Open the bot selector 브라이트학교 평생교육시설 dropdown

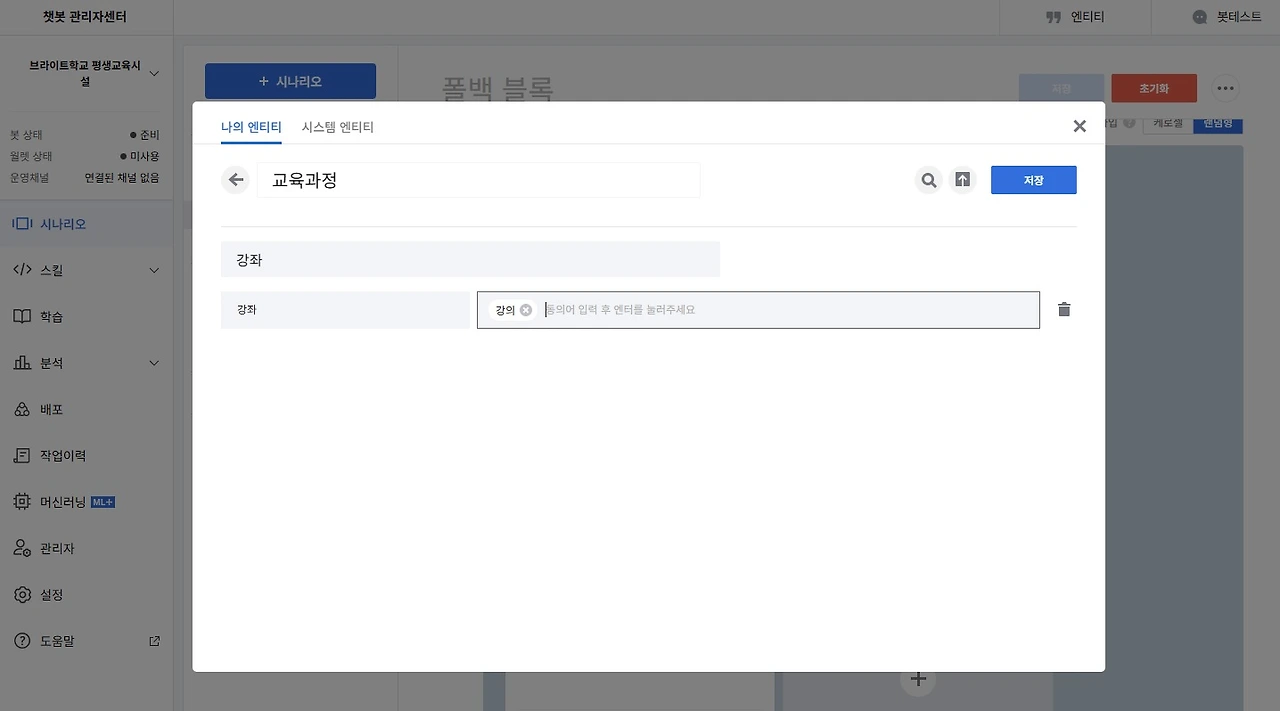tap(86, 73)
